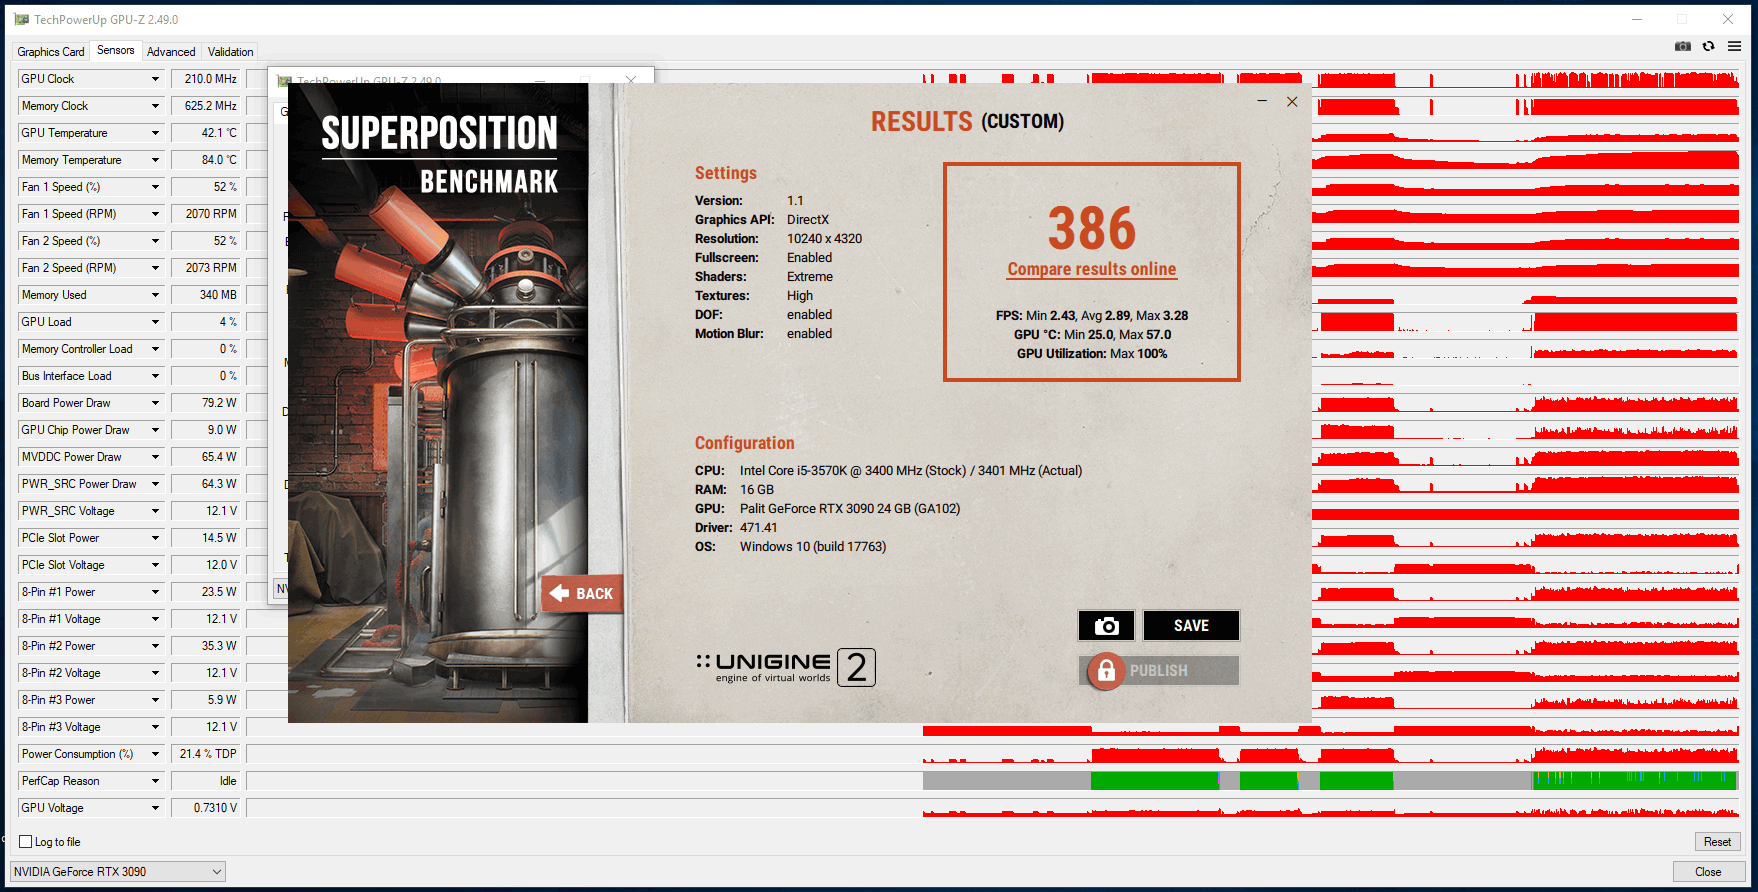Click the Back arrow in Superposition
The height and width of the screenshot is (892, 1758).
582,593
